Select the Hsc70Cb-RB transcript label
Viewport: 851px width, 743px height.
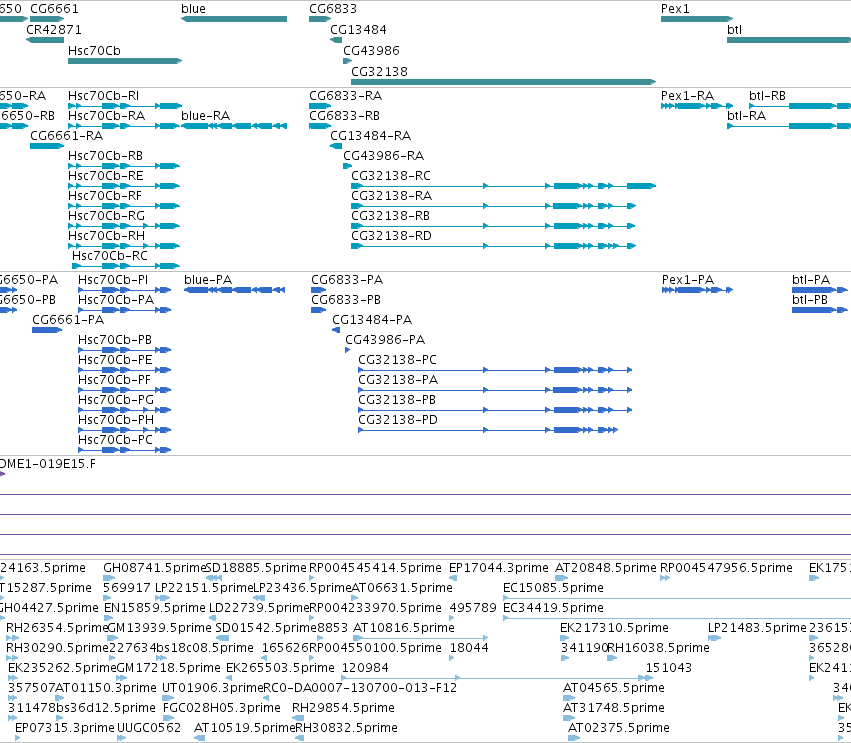click(x=105, y=156)
